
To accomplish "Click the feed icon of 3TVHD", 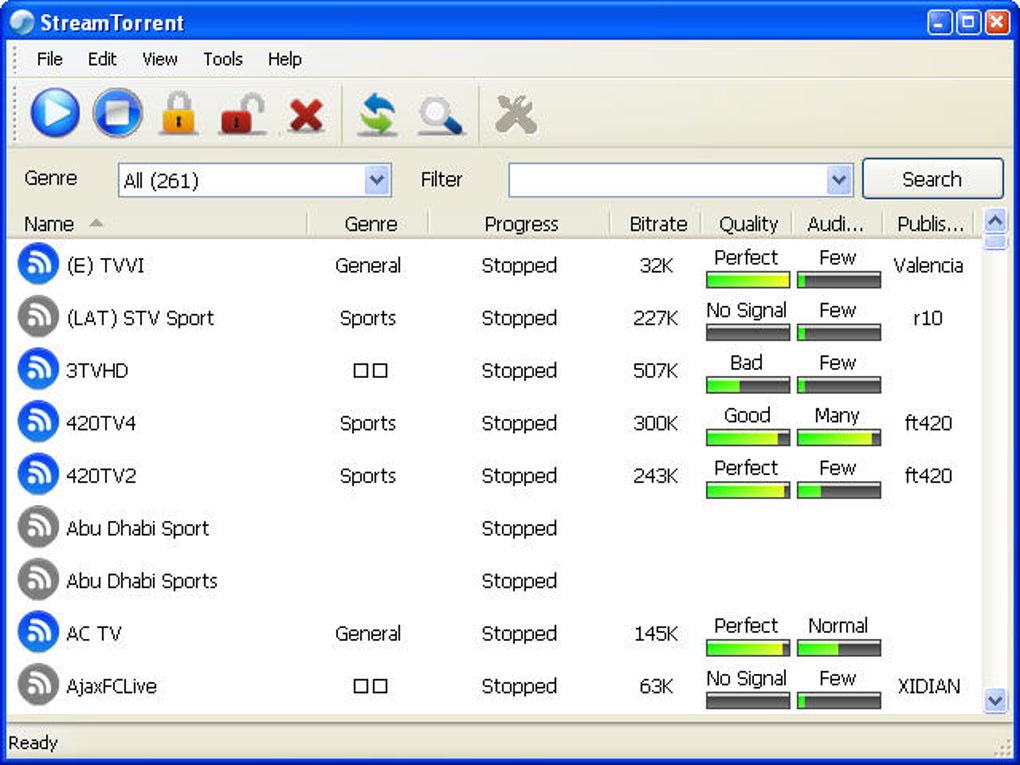I will (x=38, y=369).
